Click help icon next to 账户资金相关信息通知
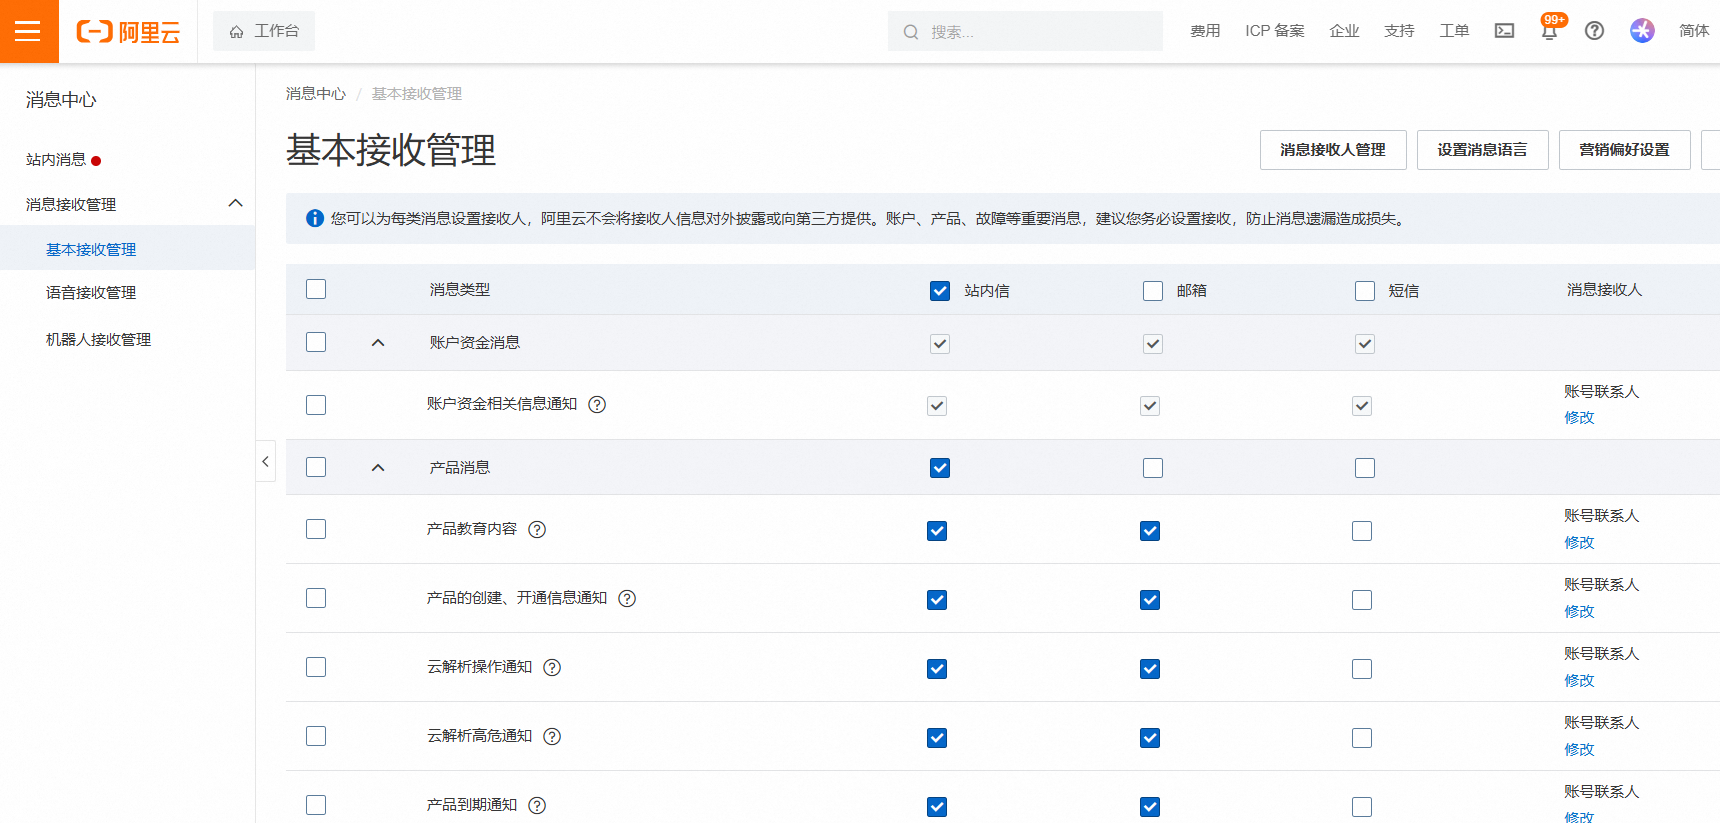The width and height of the screenshot is (1720, 823). coord(597,404)
